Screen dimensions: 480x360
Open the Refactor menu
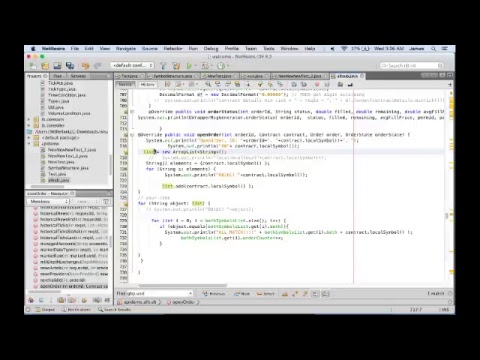coord(173,49)
